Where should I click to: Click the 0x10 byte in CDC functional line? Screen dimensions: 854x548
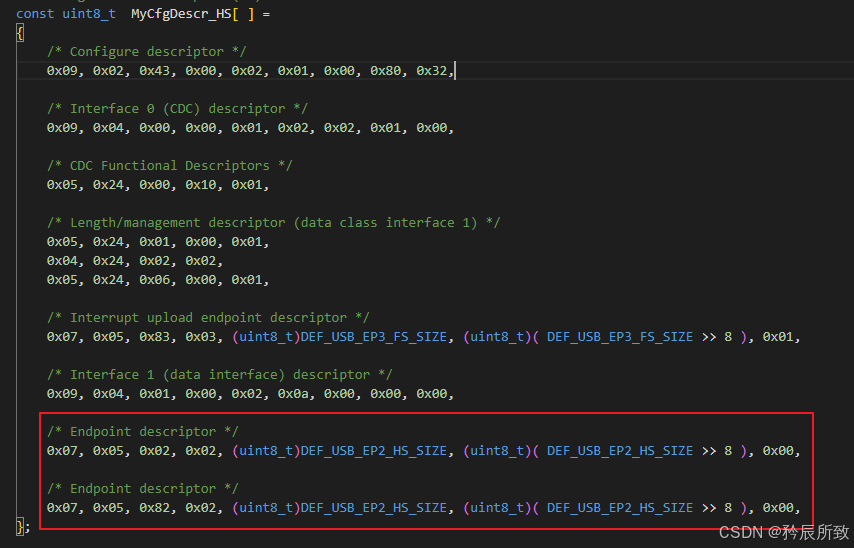[x=201, y=185]
